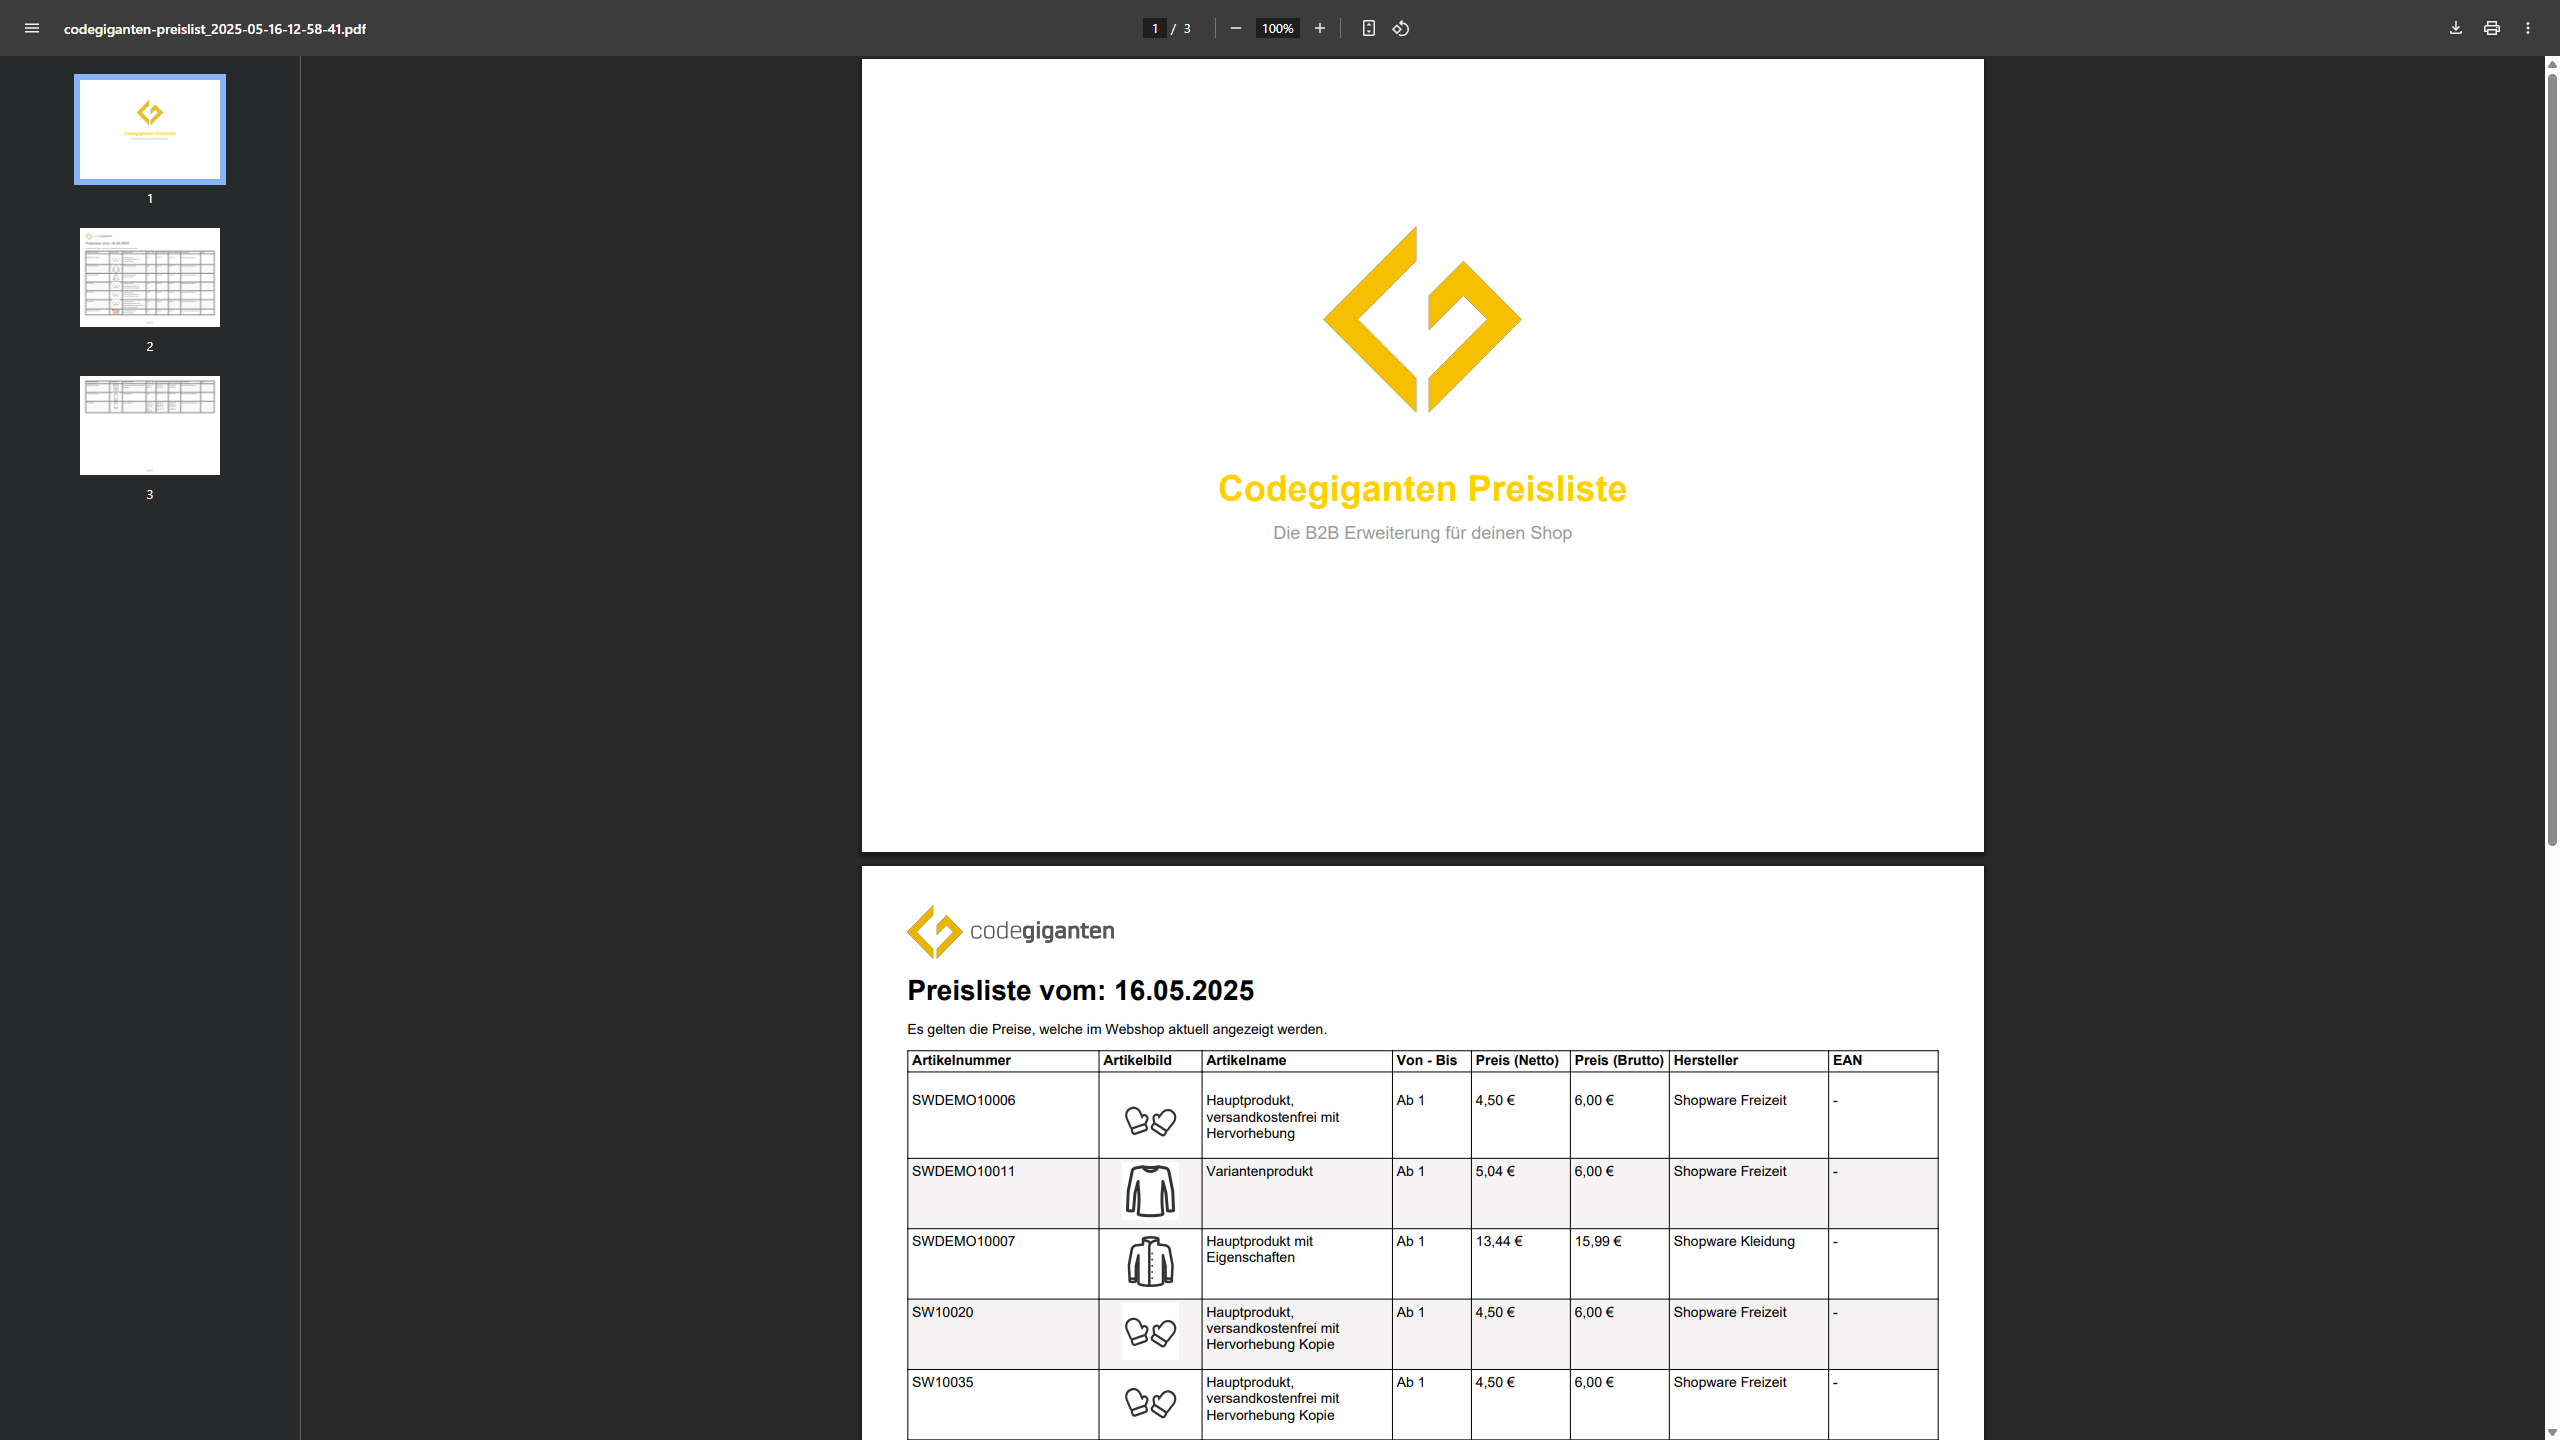Rotate the document counterclockwise

click(1401, 28)
